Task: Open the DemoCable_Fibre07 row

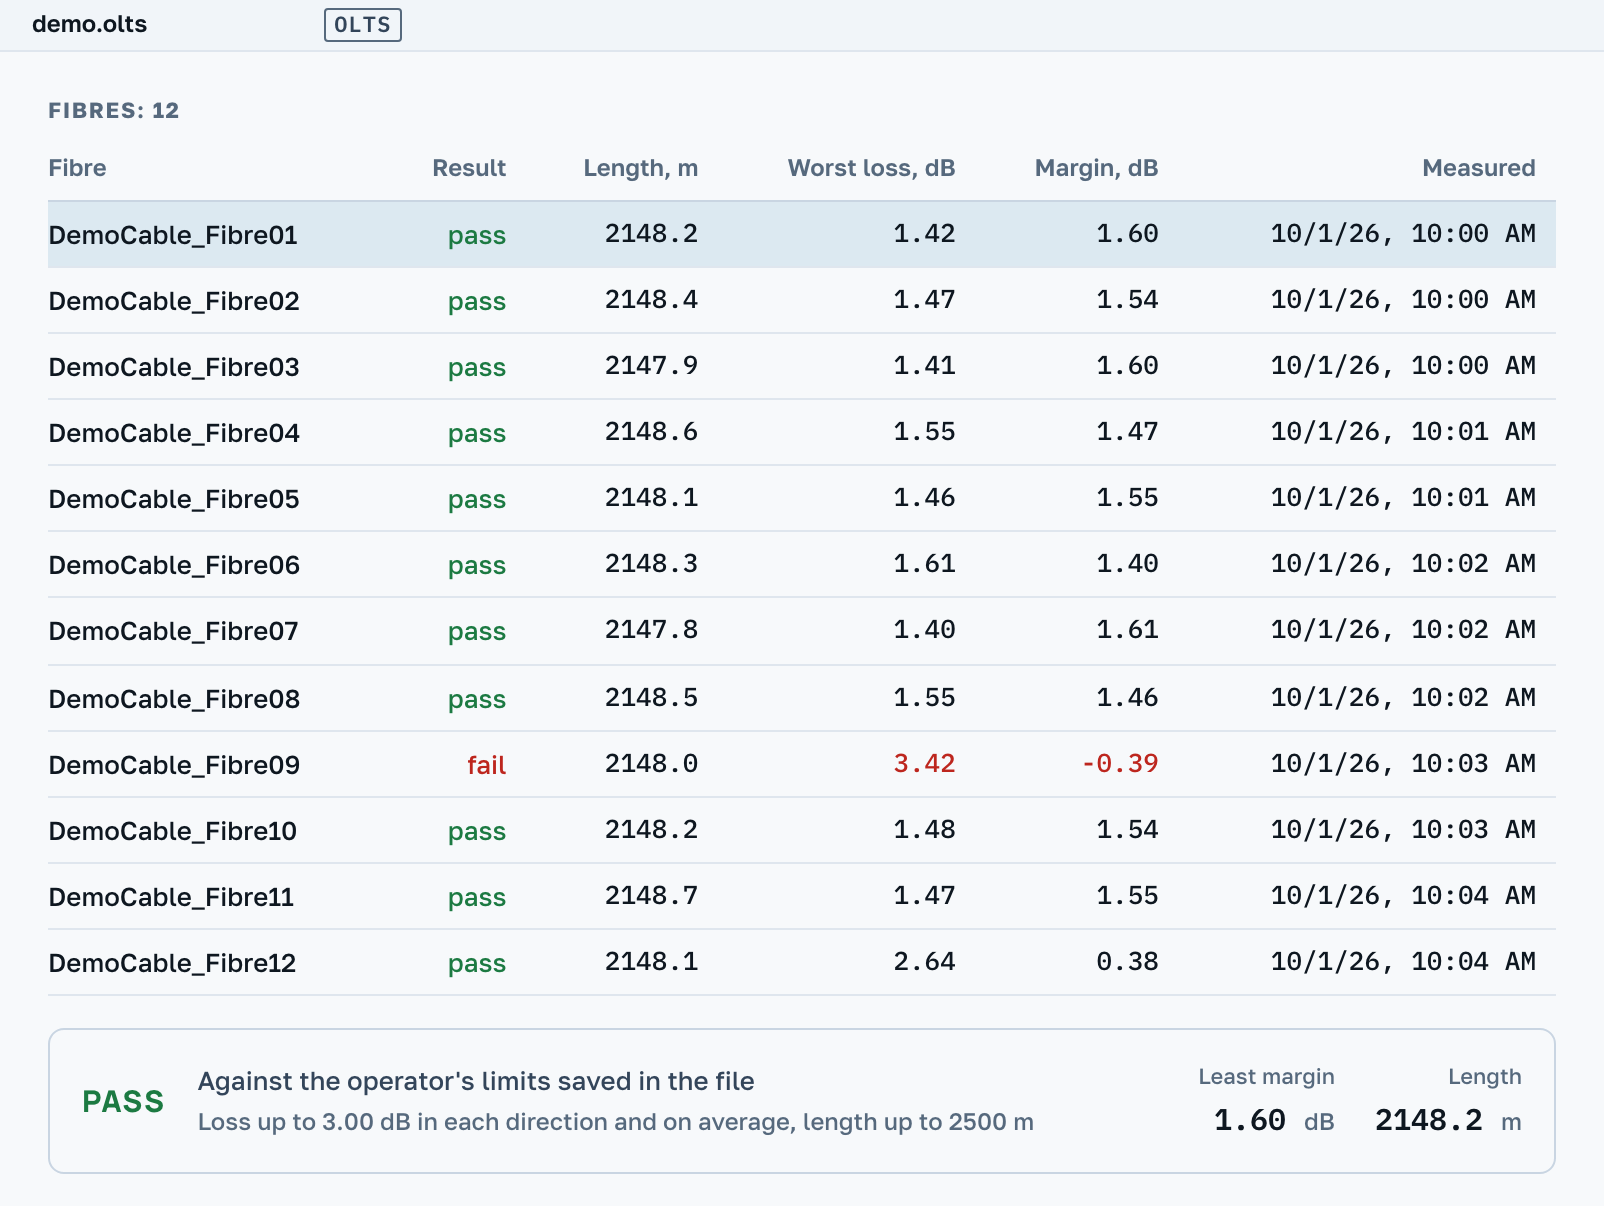Action: pos(801,631)
